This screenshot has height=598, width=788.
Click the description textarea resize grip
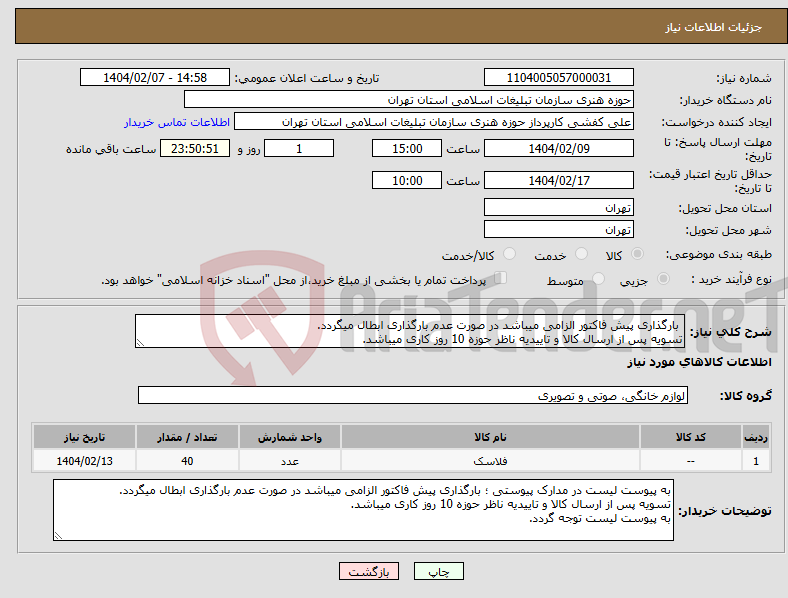[x=141, y=343]
